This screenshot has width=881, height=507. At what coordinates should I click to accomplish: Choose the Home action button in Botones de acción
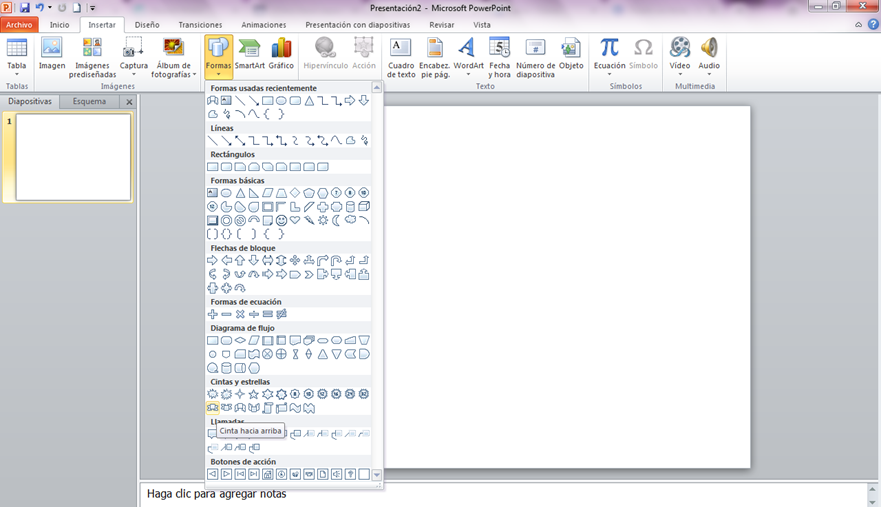pos(267,474)
